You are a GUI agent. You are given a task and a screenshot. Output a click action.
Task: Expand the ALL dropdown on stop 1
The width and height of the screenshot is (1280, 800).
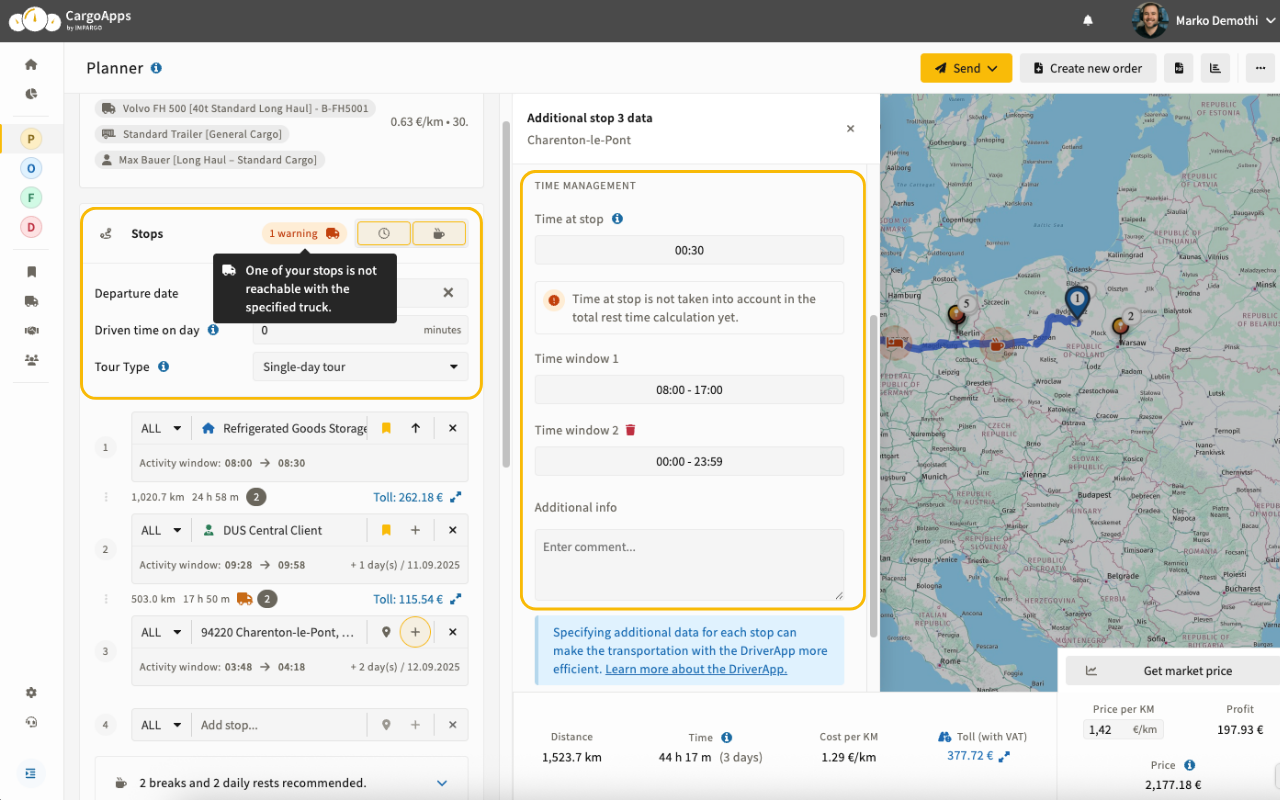tap(160, 427)
